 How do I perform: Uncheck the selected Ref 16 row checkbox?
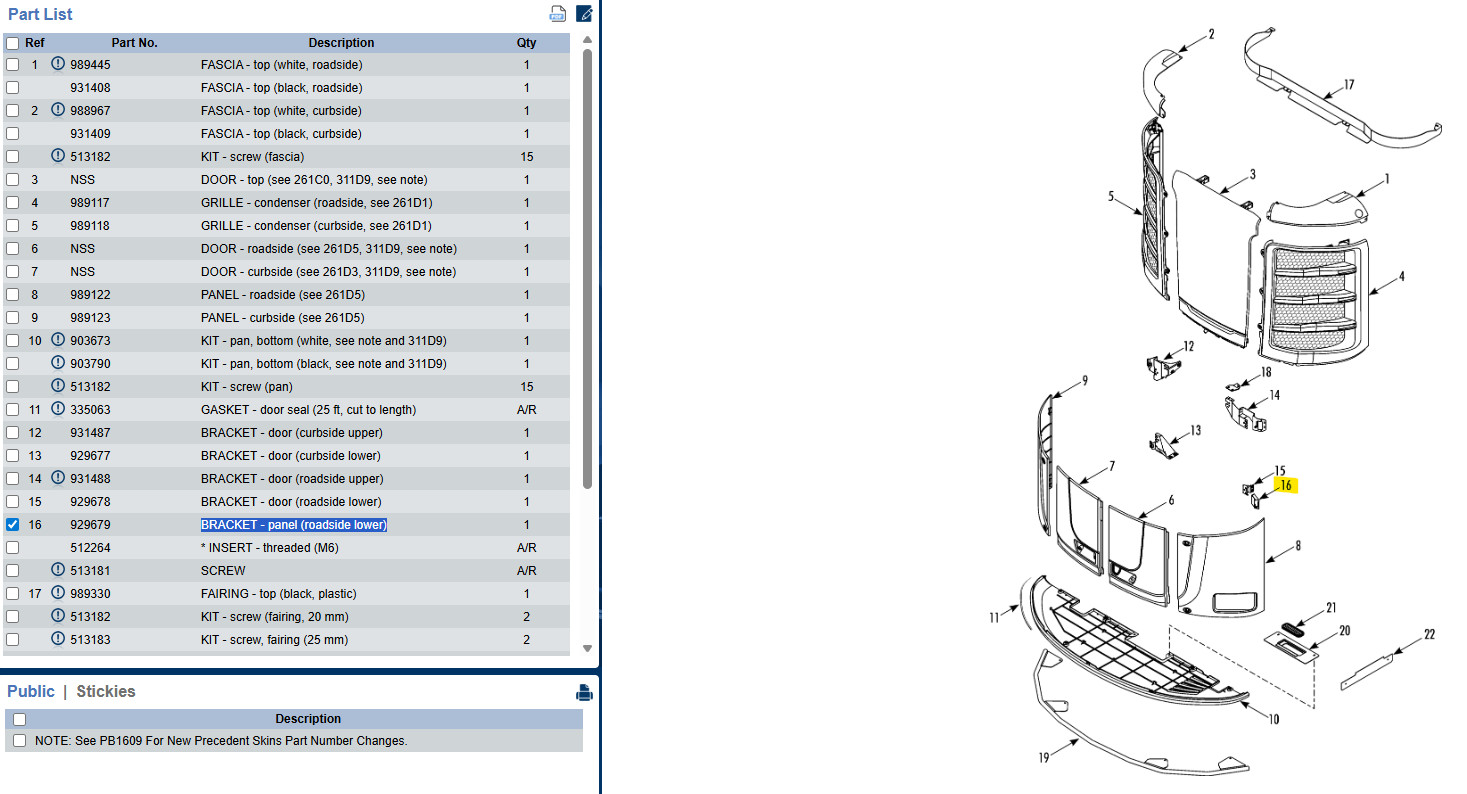coord(12,524)
